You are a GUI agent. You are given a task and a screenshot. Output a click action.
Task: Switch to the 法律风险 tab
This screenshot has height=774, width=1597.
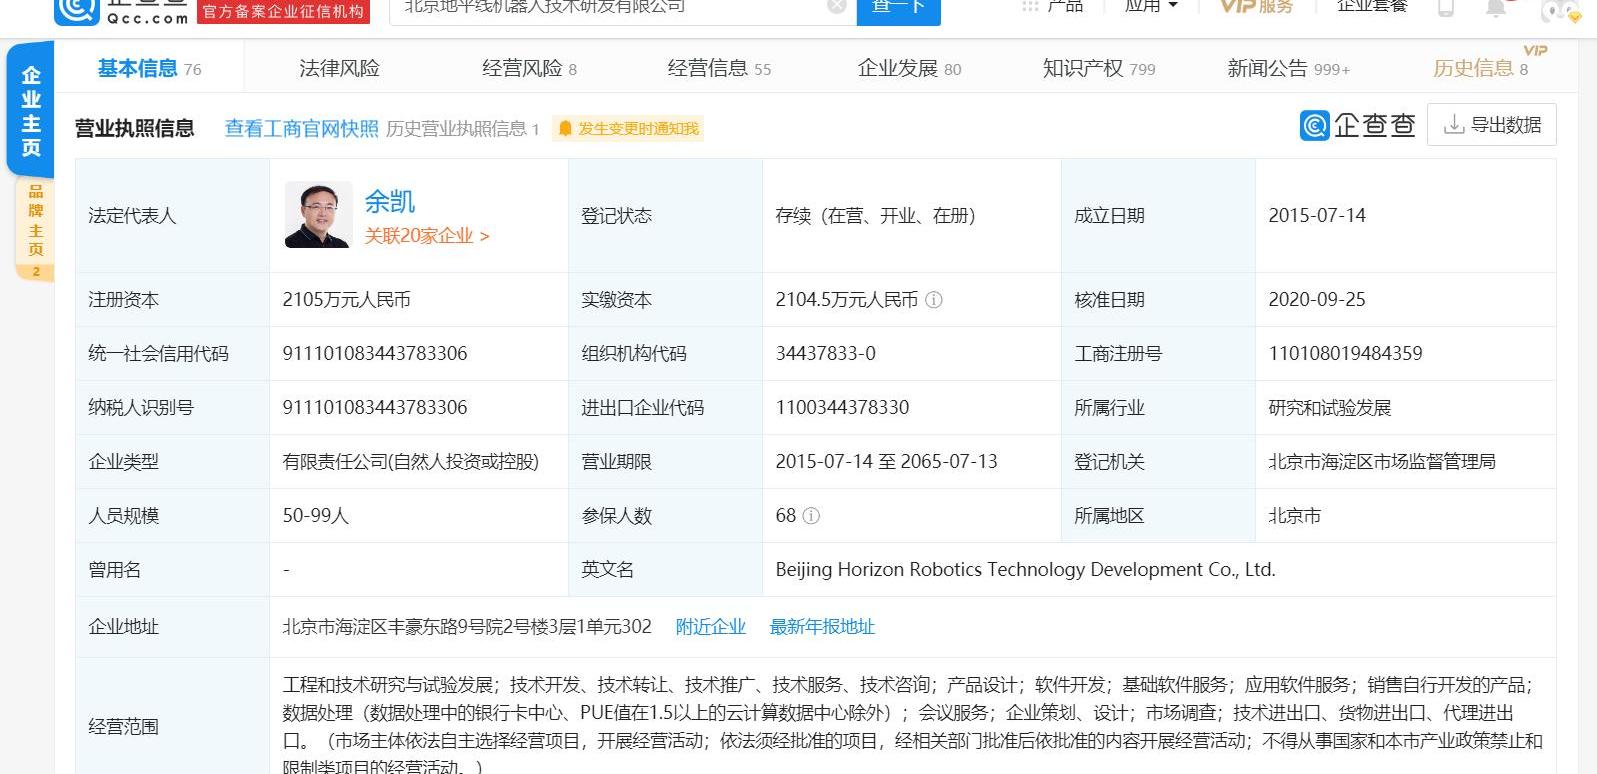point(339,68)
